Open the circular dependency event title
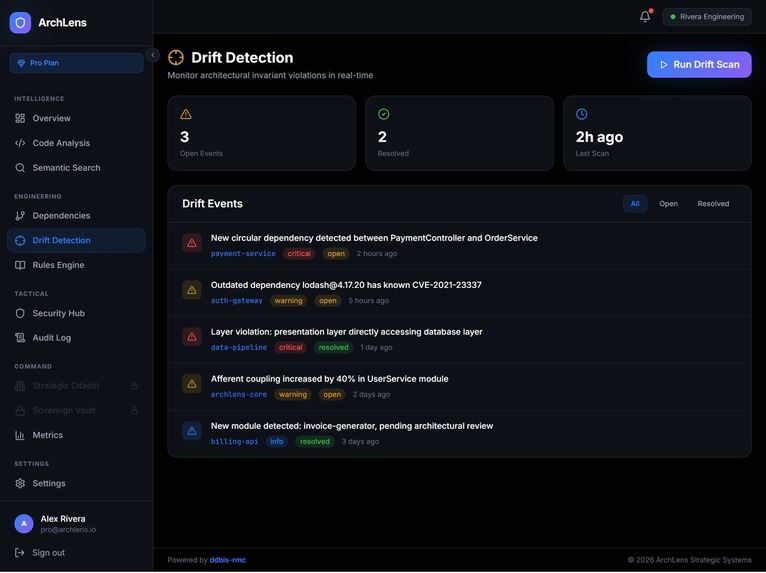The width and height of the screenshot is (766, 573). click(x=374, y=238)
